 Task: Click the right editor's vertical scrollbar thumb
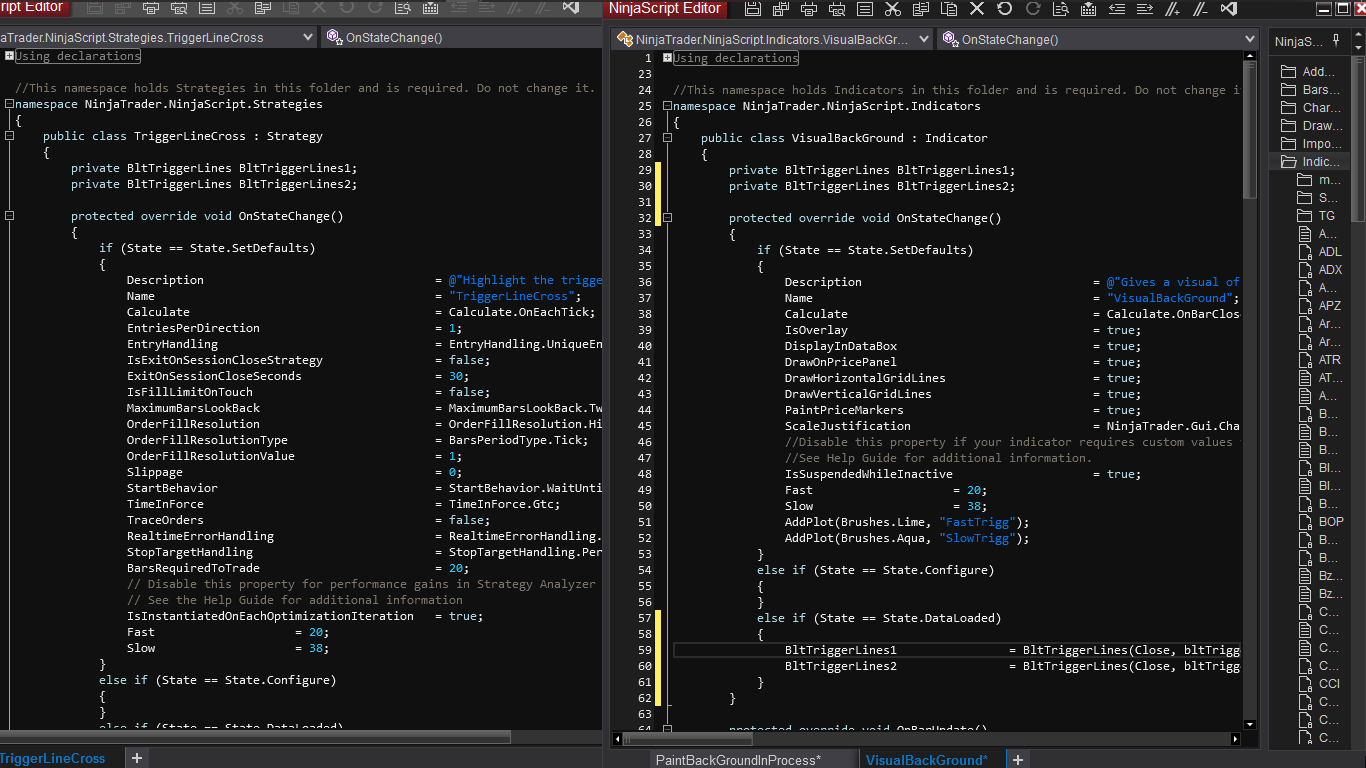(1249, 130)
